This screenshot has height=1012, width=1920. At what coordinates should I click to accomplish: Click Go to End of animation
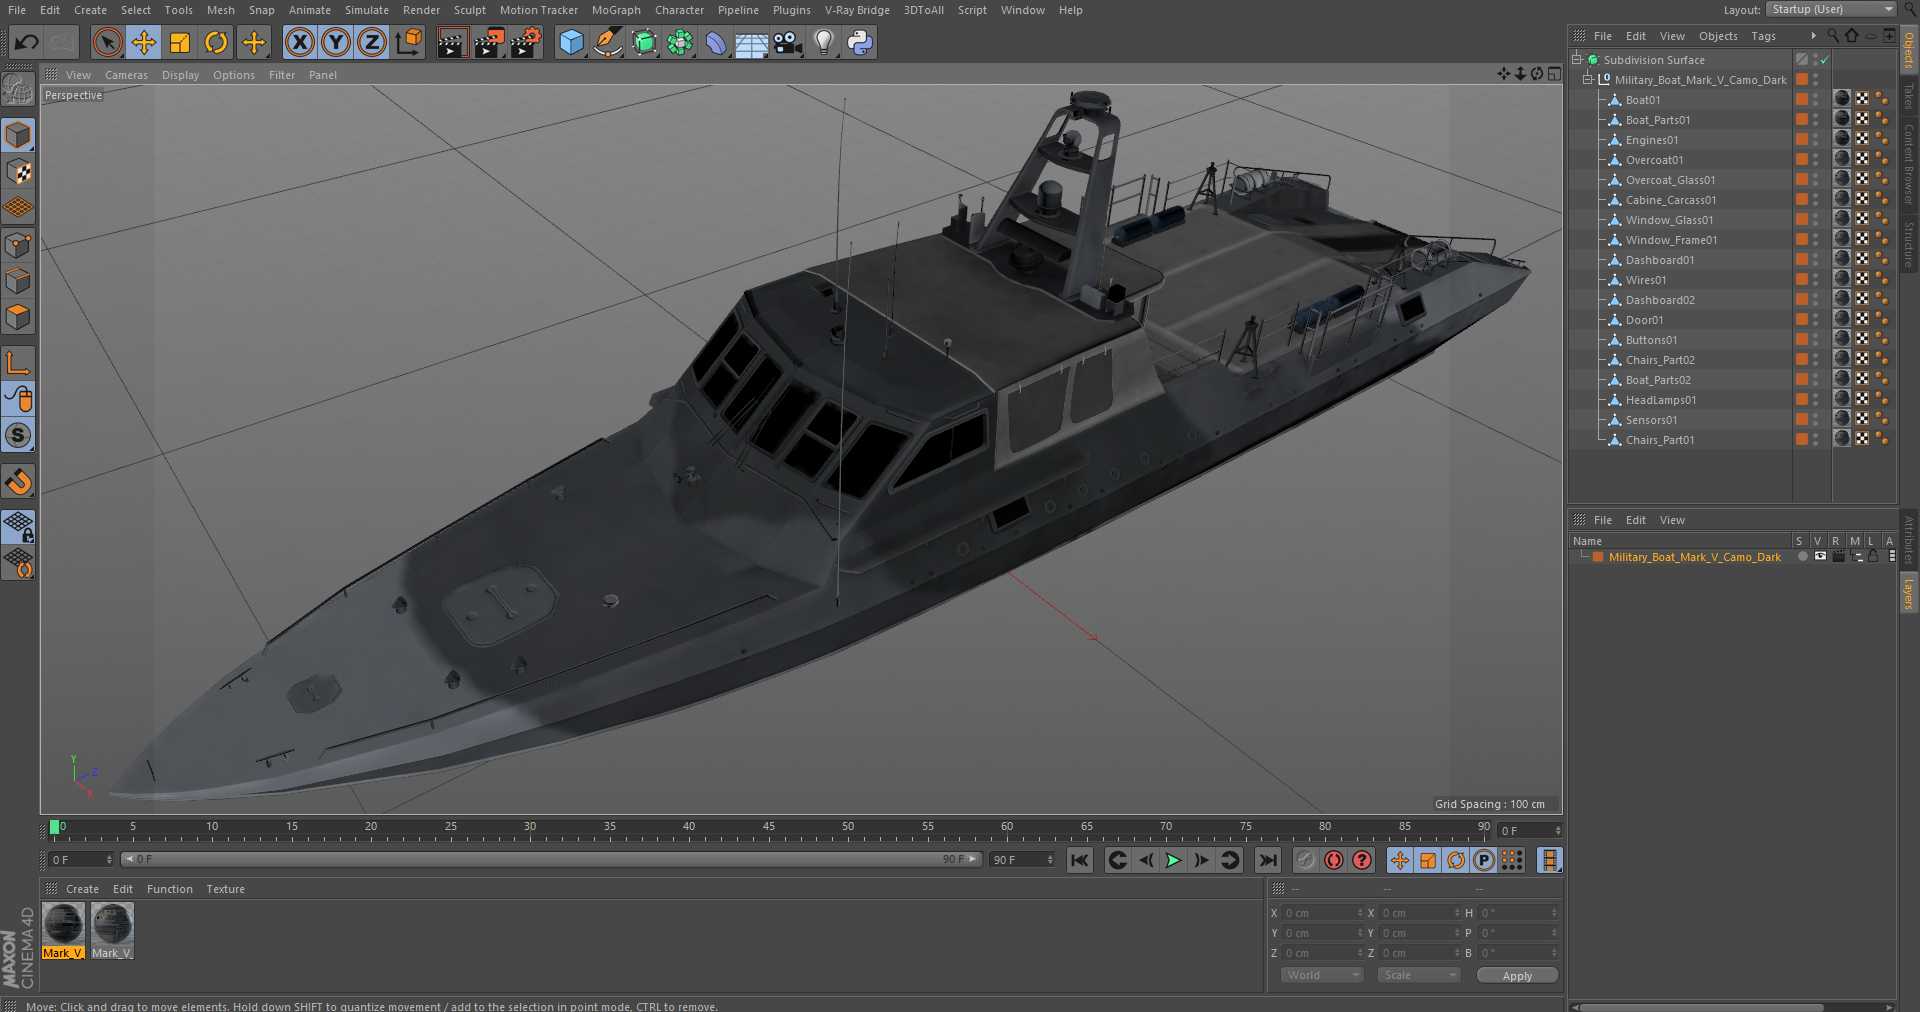coord(1267,860)
